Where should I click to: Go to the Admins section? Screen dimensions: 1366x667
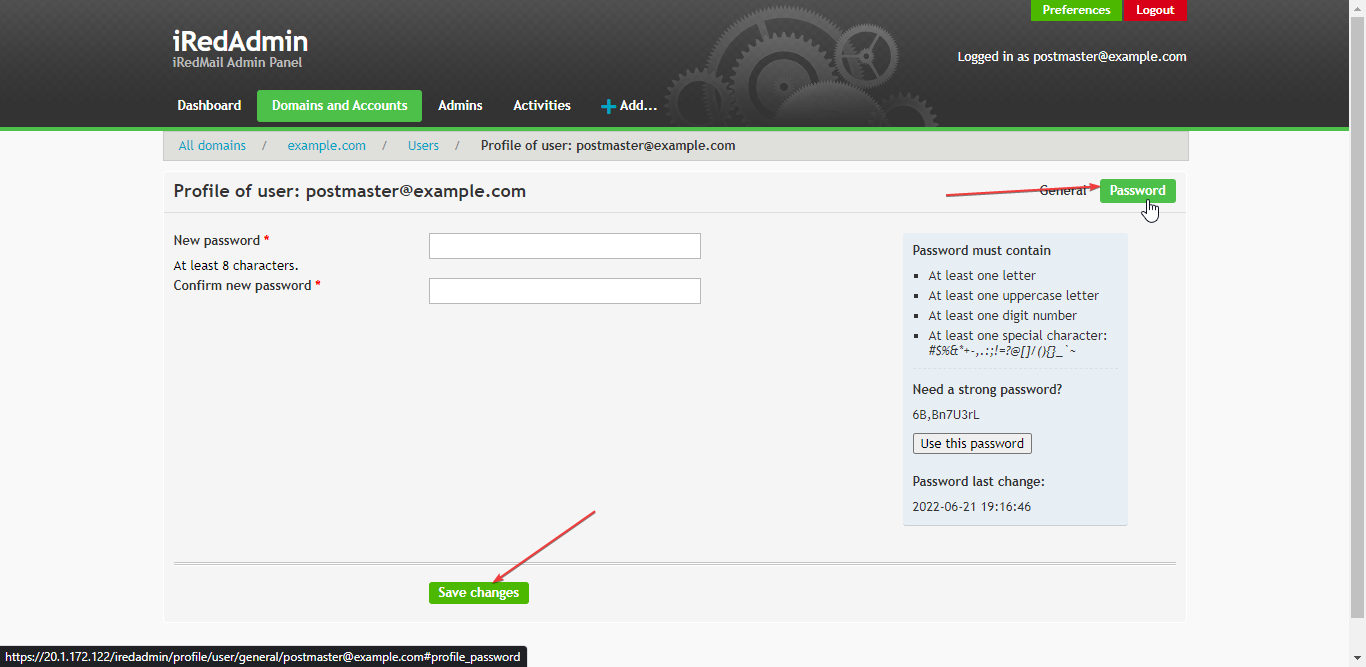click(x=460, y=105)
